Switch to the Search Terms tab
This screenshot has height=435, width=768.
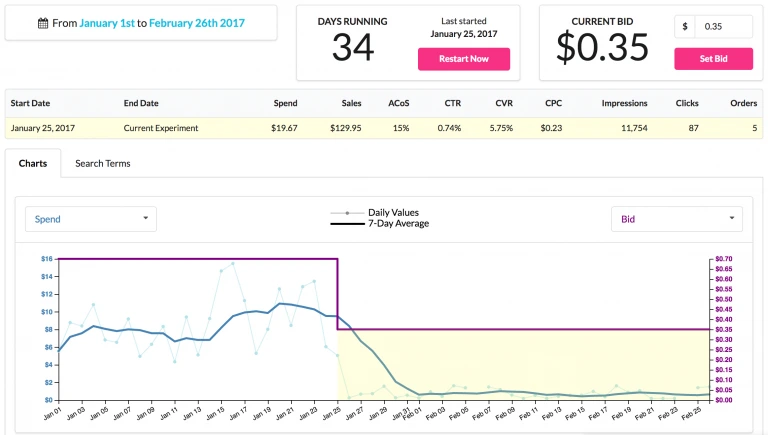(x=102, y=163)
